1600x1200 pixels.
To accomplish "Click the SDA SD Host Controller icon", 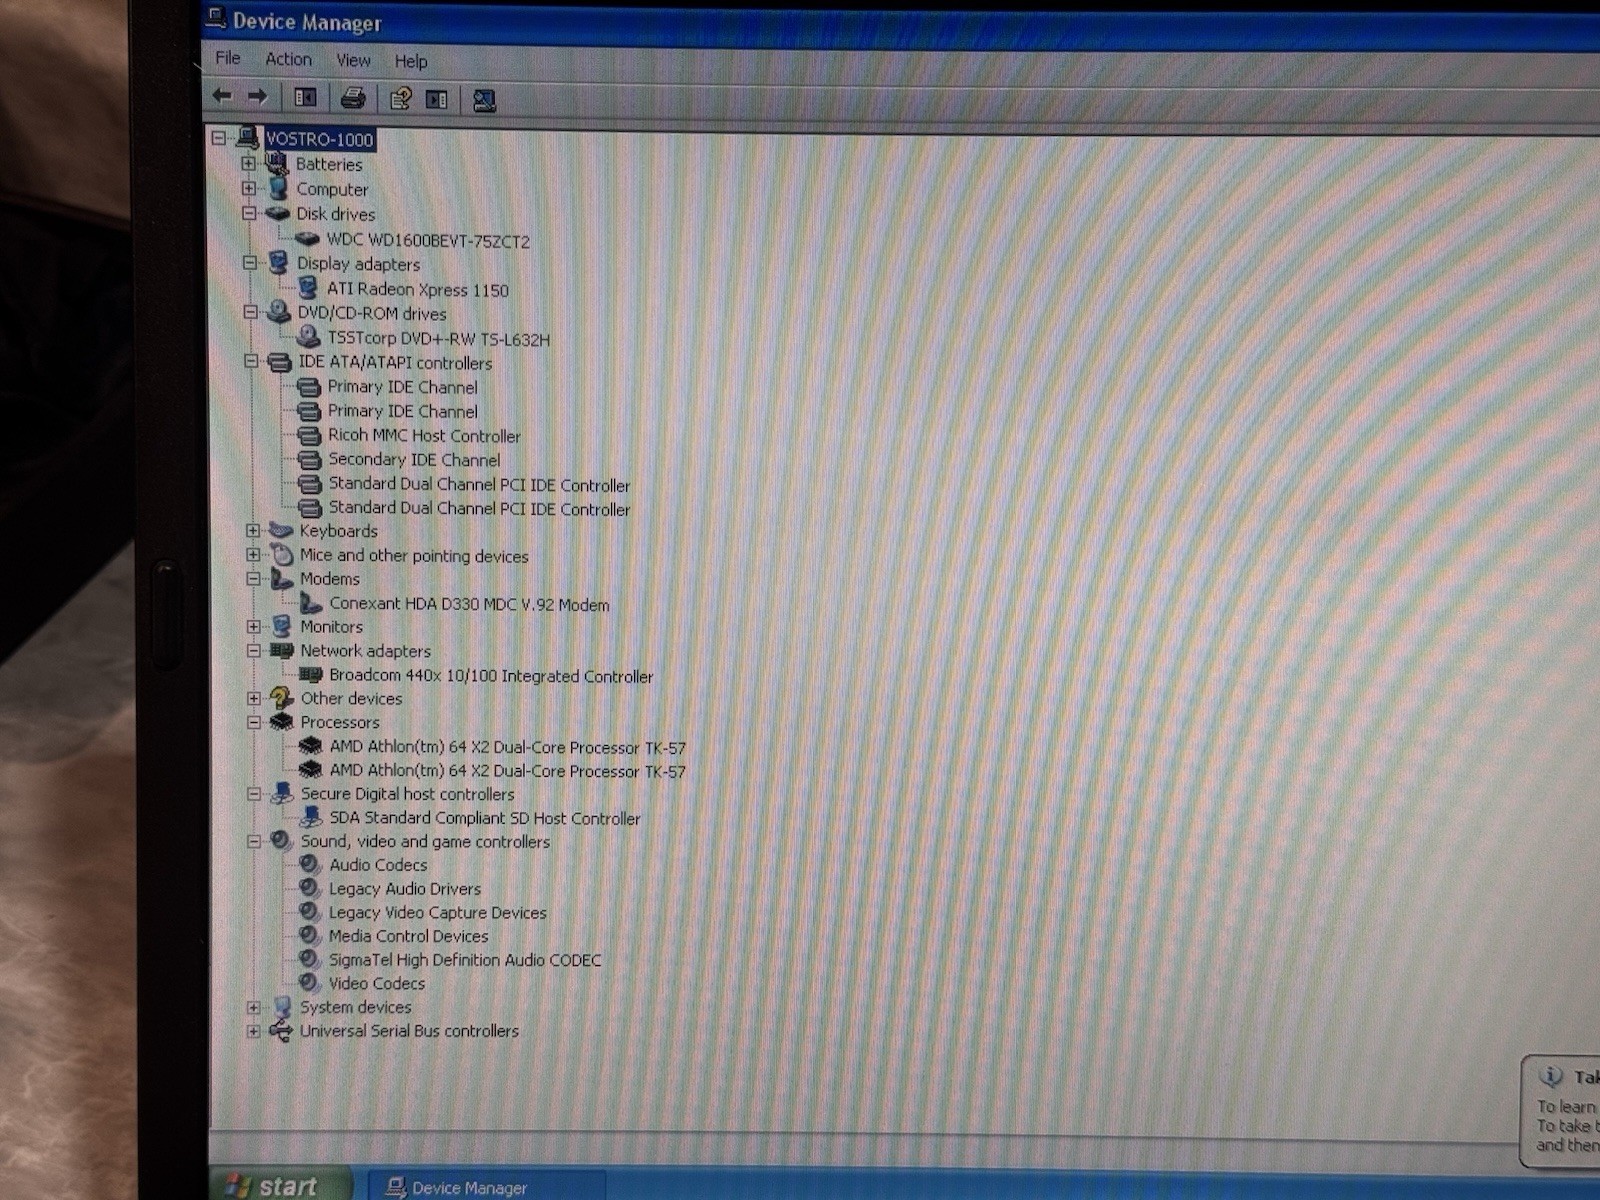I will (311, 817).
